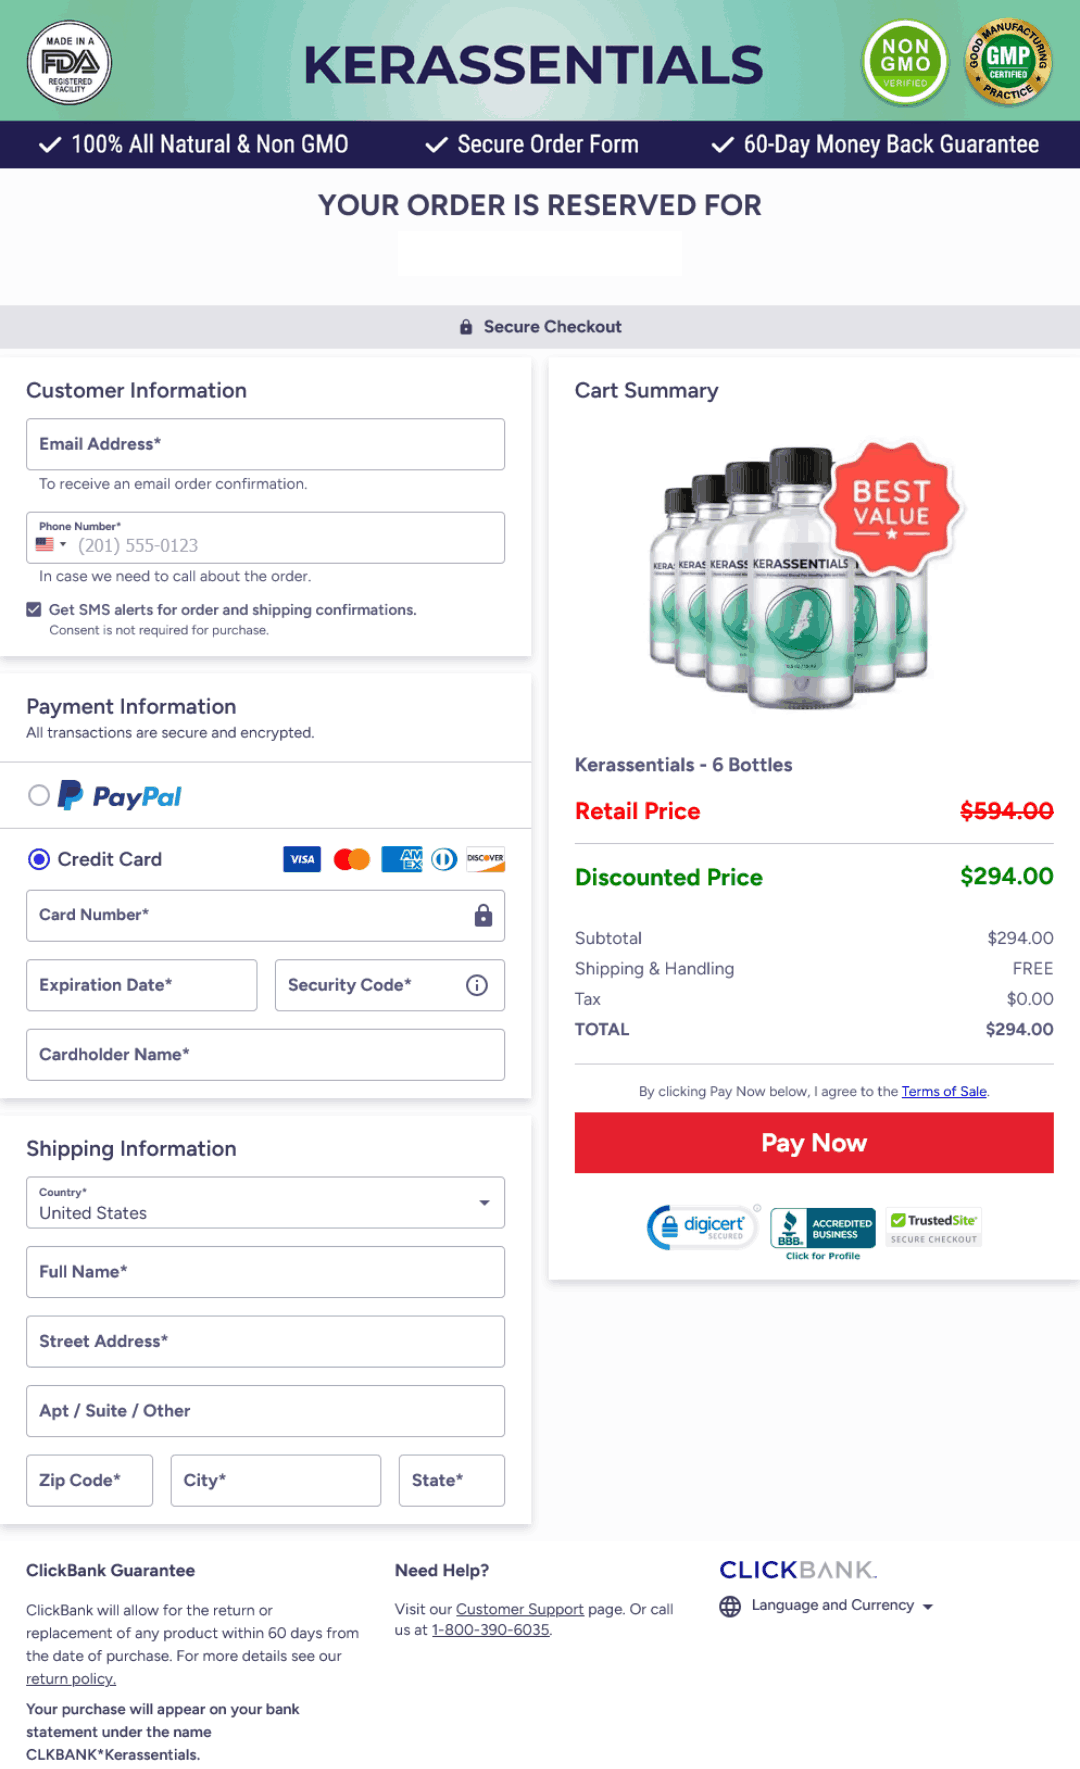Uncheck the Get SMS alerts checkbox
This screenshot has height=1769, width=1080.
coord(34,609)
